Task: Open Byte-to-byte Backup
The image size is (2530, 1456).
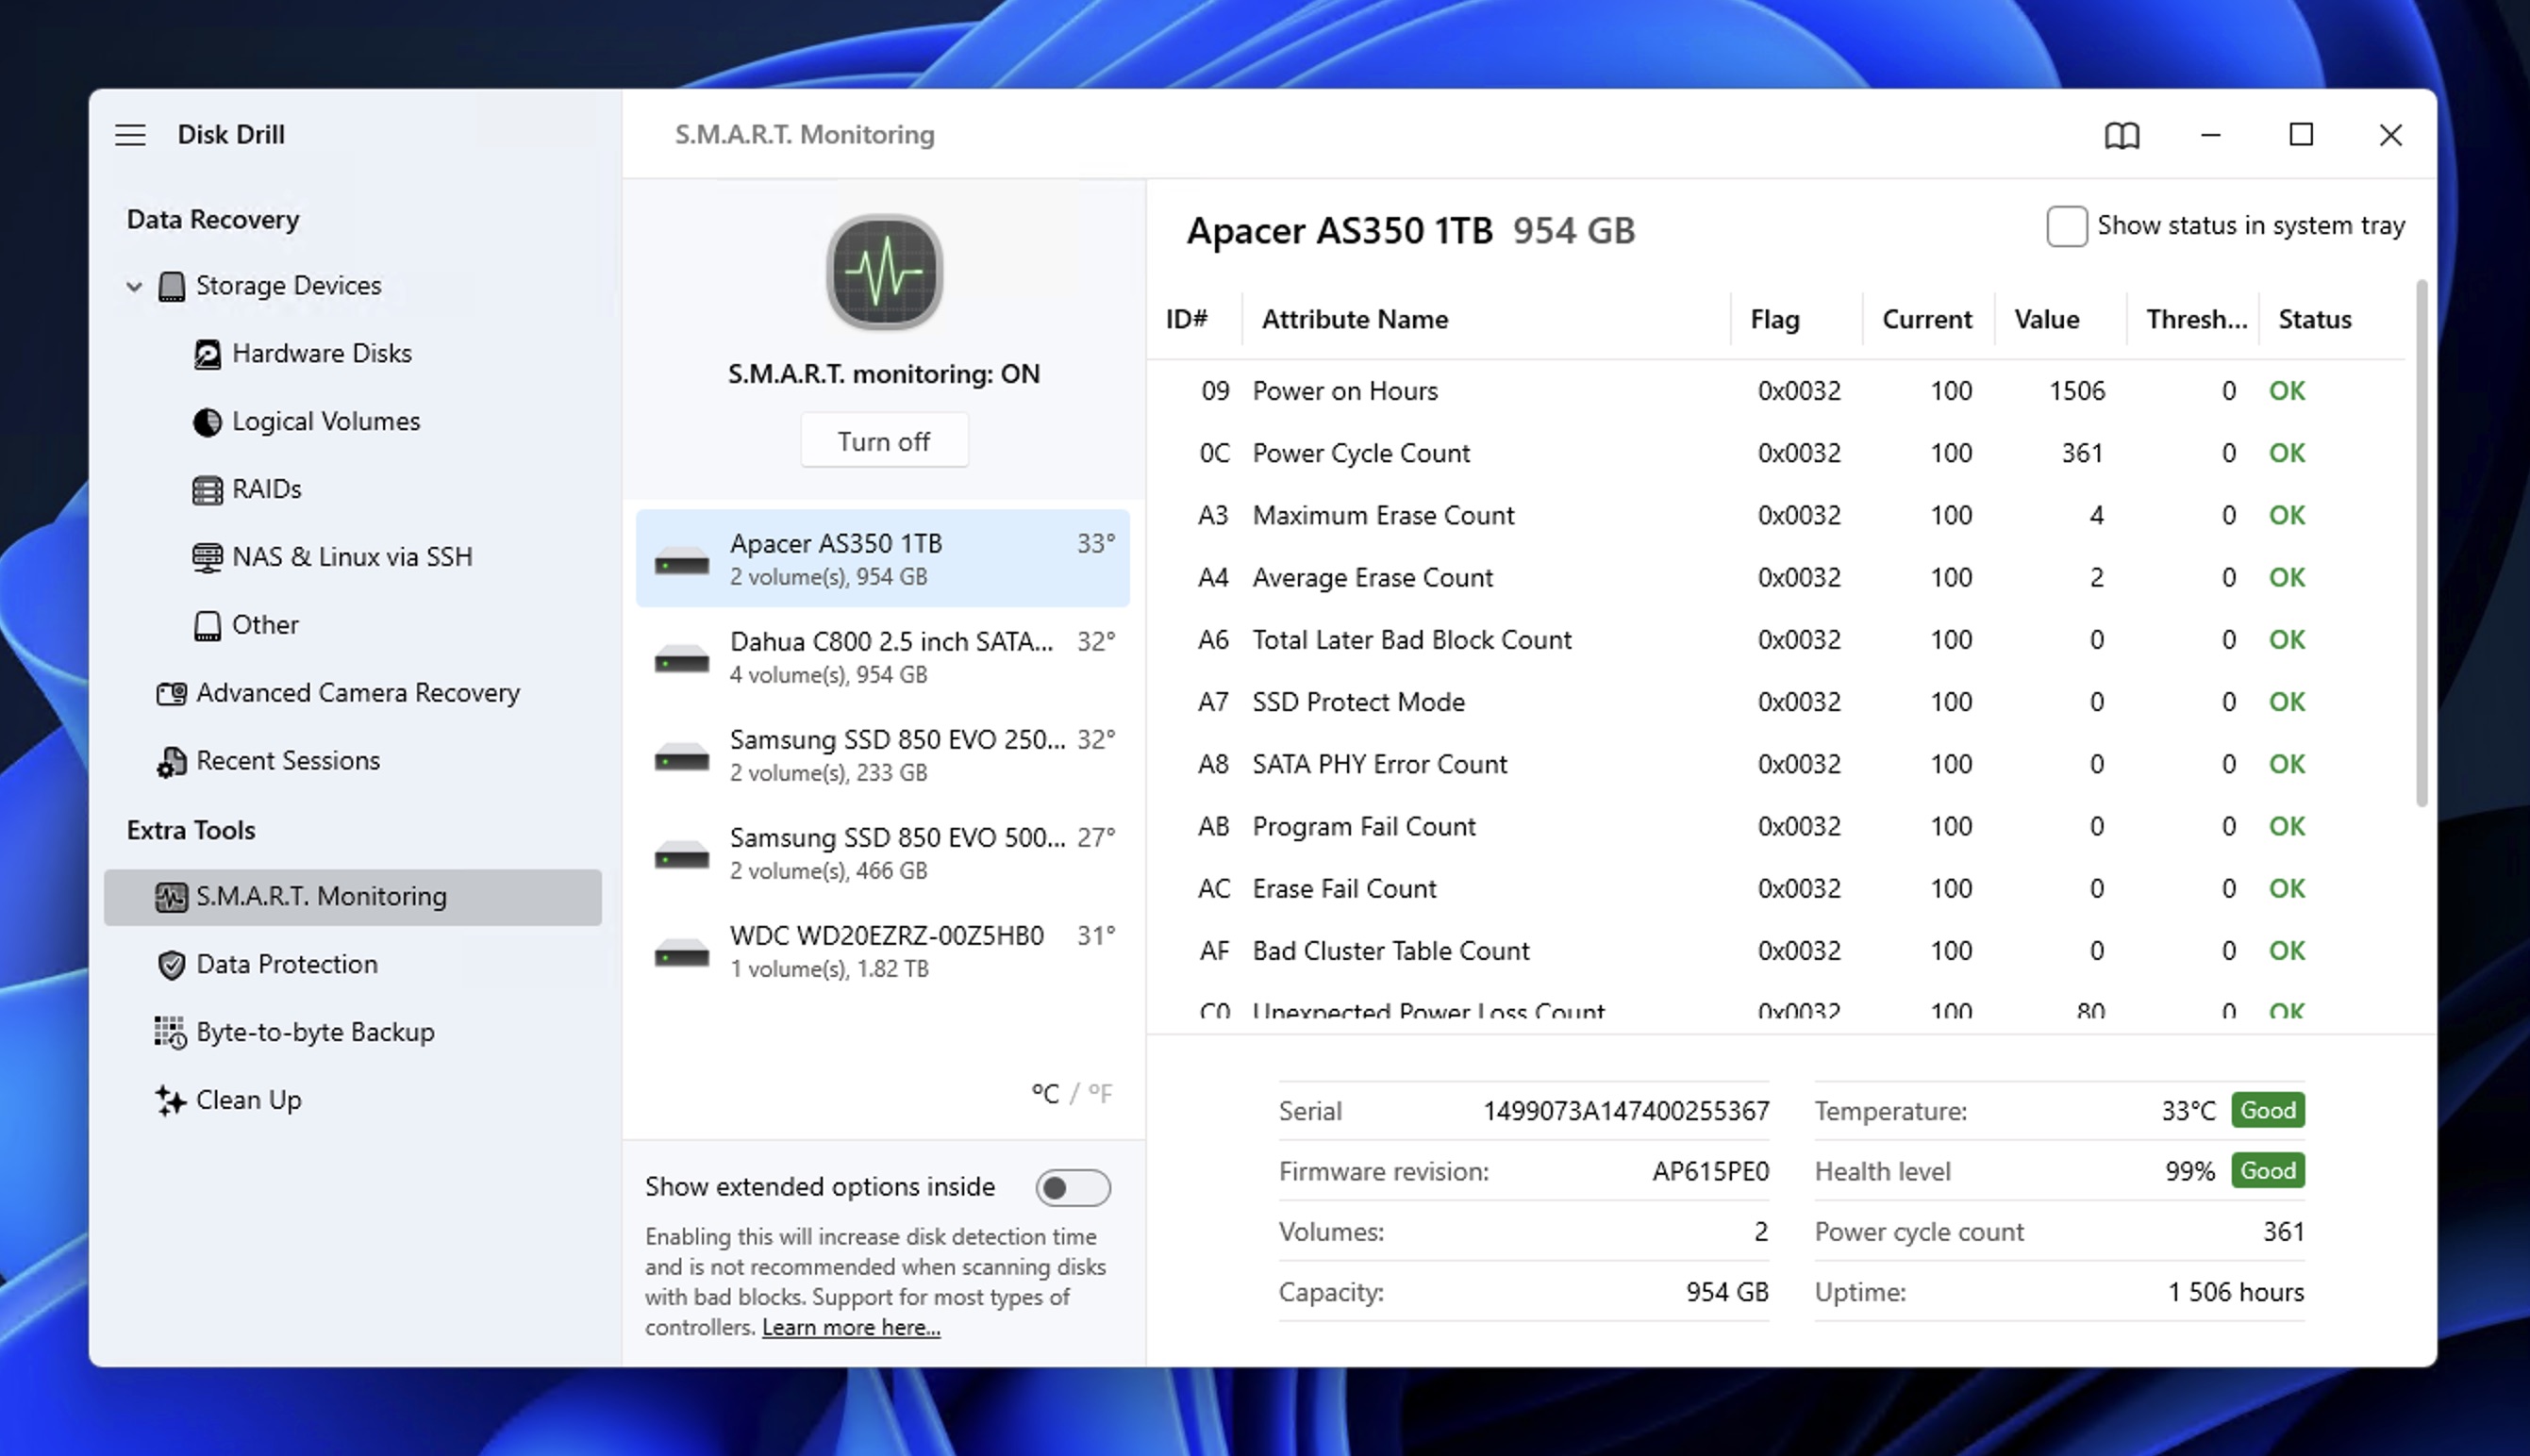Action: click(x=314, y=1031)
